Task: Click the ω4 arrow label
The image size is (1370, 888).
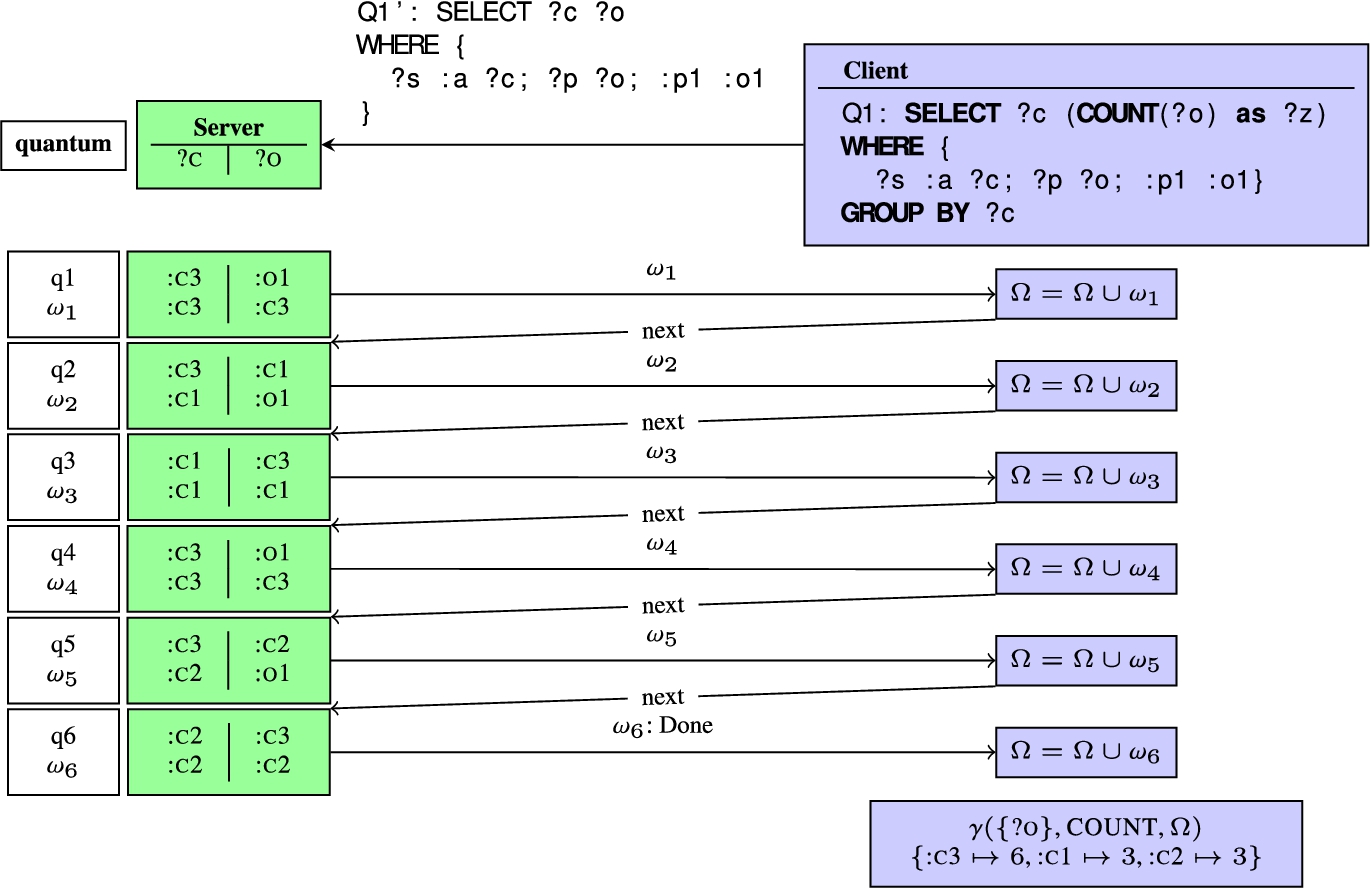Action: [x=662, y=546]
